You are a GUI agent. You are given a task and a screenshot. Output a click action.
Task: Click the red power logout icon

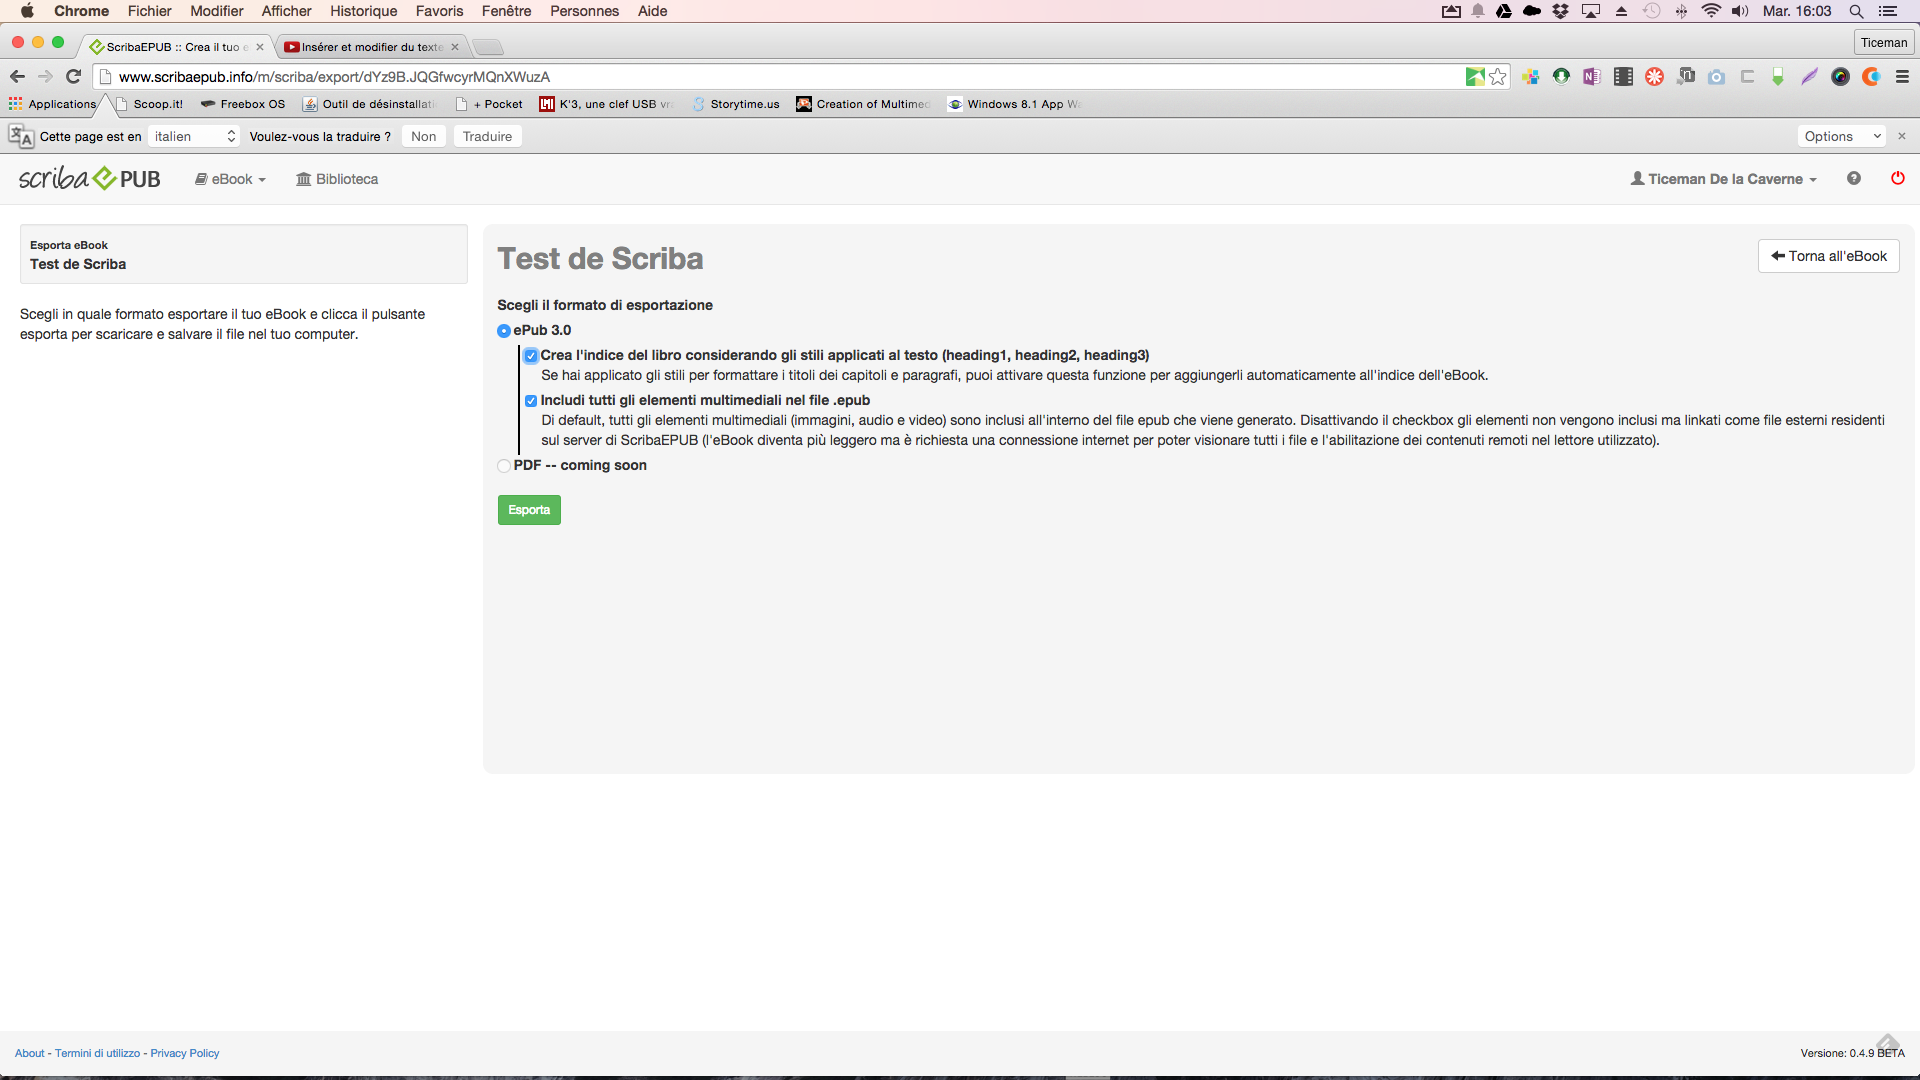pyautogui.click(x=1897, y=178)
